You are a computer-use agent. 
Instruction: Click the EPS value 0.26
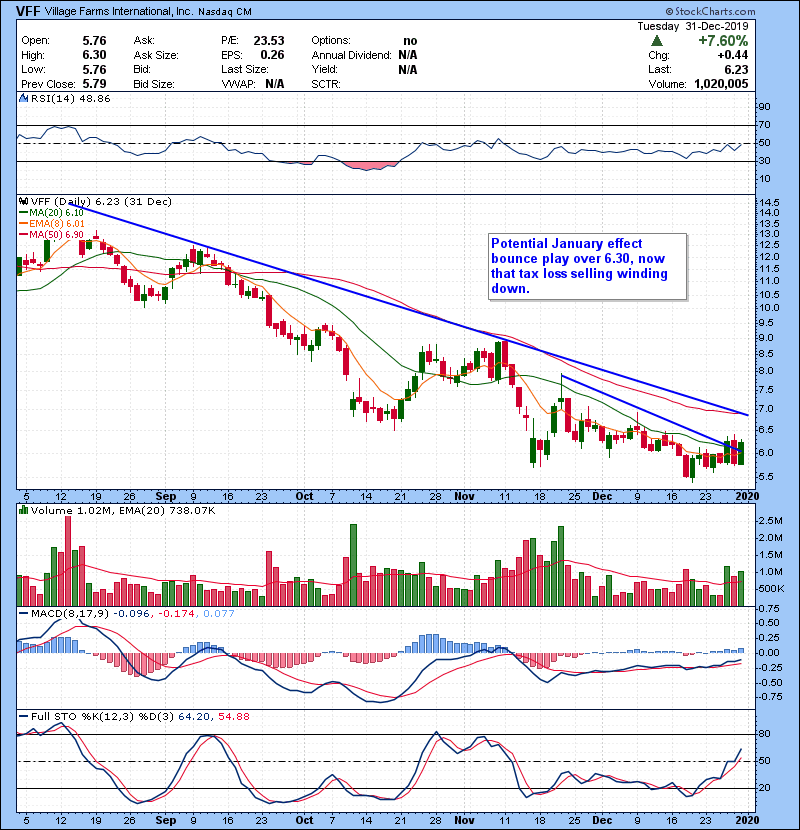pos(272,55)
